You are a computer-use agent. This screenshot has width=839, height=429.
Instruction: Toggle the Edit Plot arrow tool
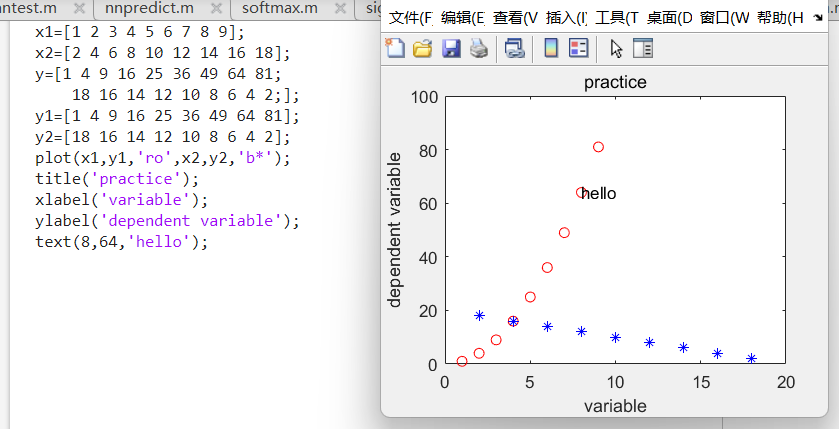point(616,48)
